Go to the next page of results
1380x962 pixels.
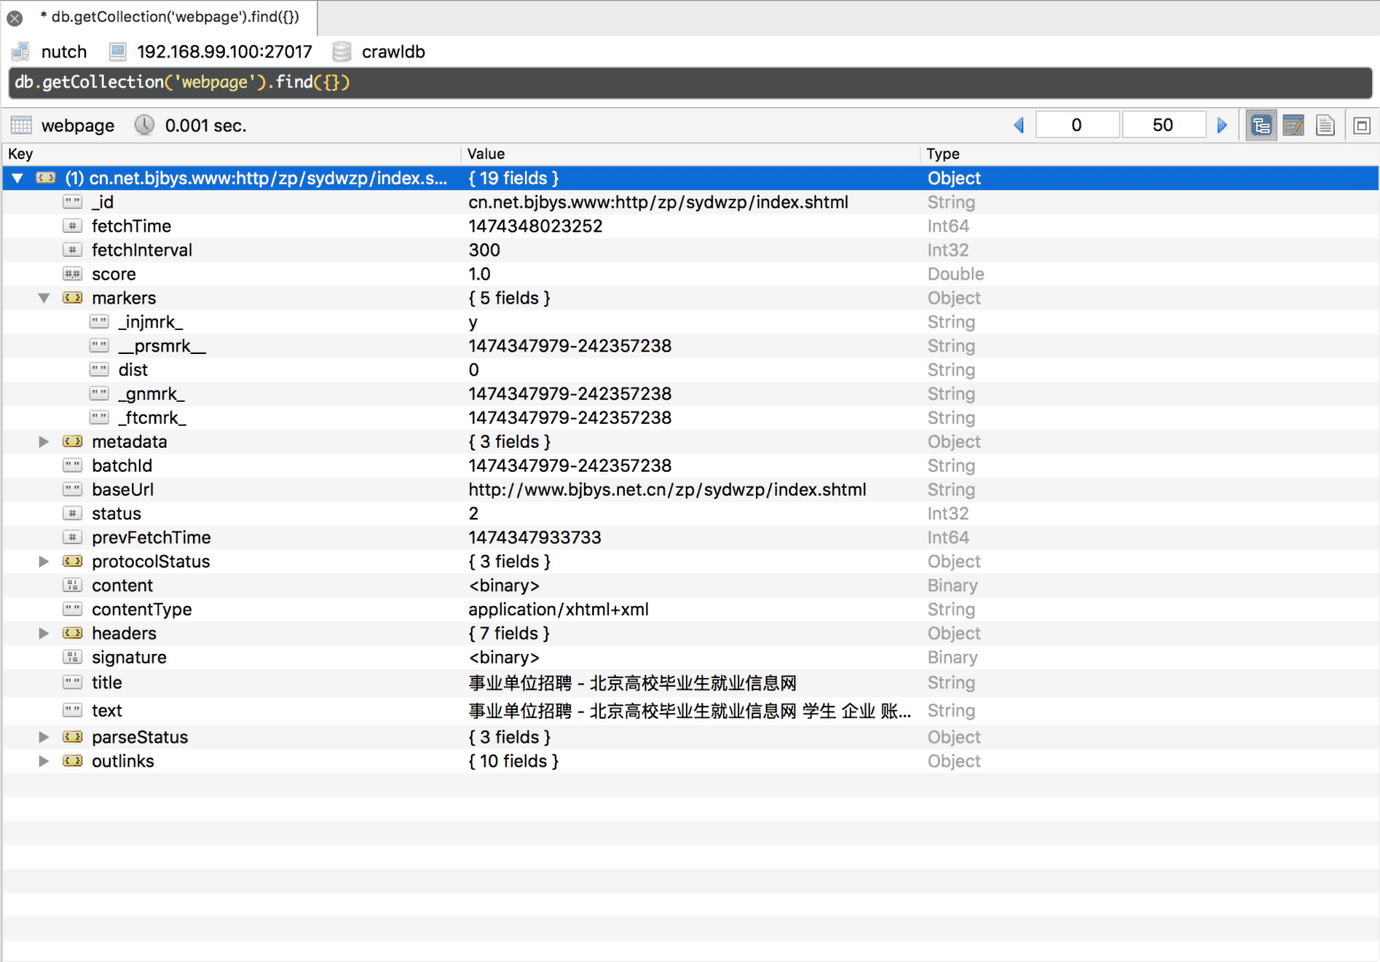(x=1222, y=124)
